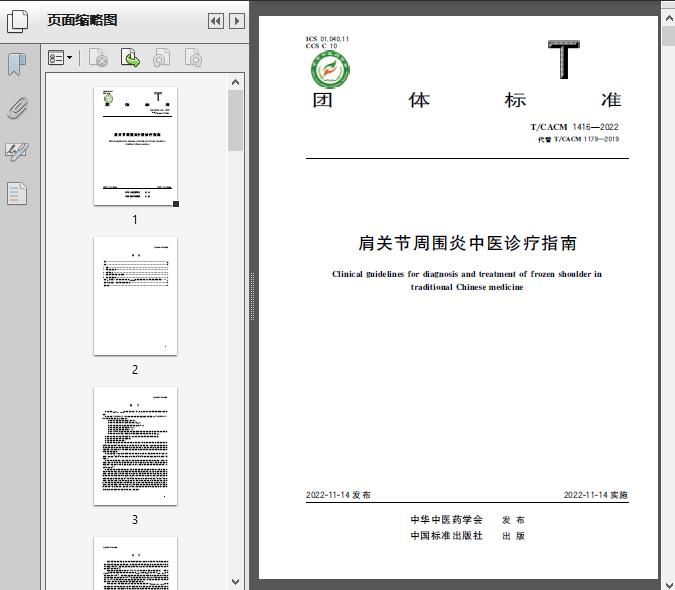Click the pane splitter grip handle
This screenshot has height=590, width=675.
click(253, 296)
